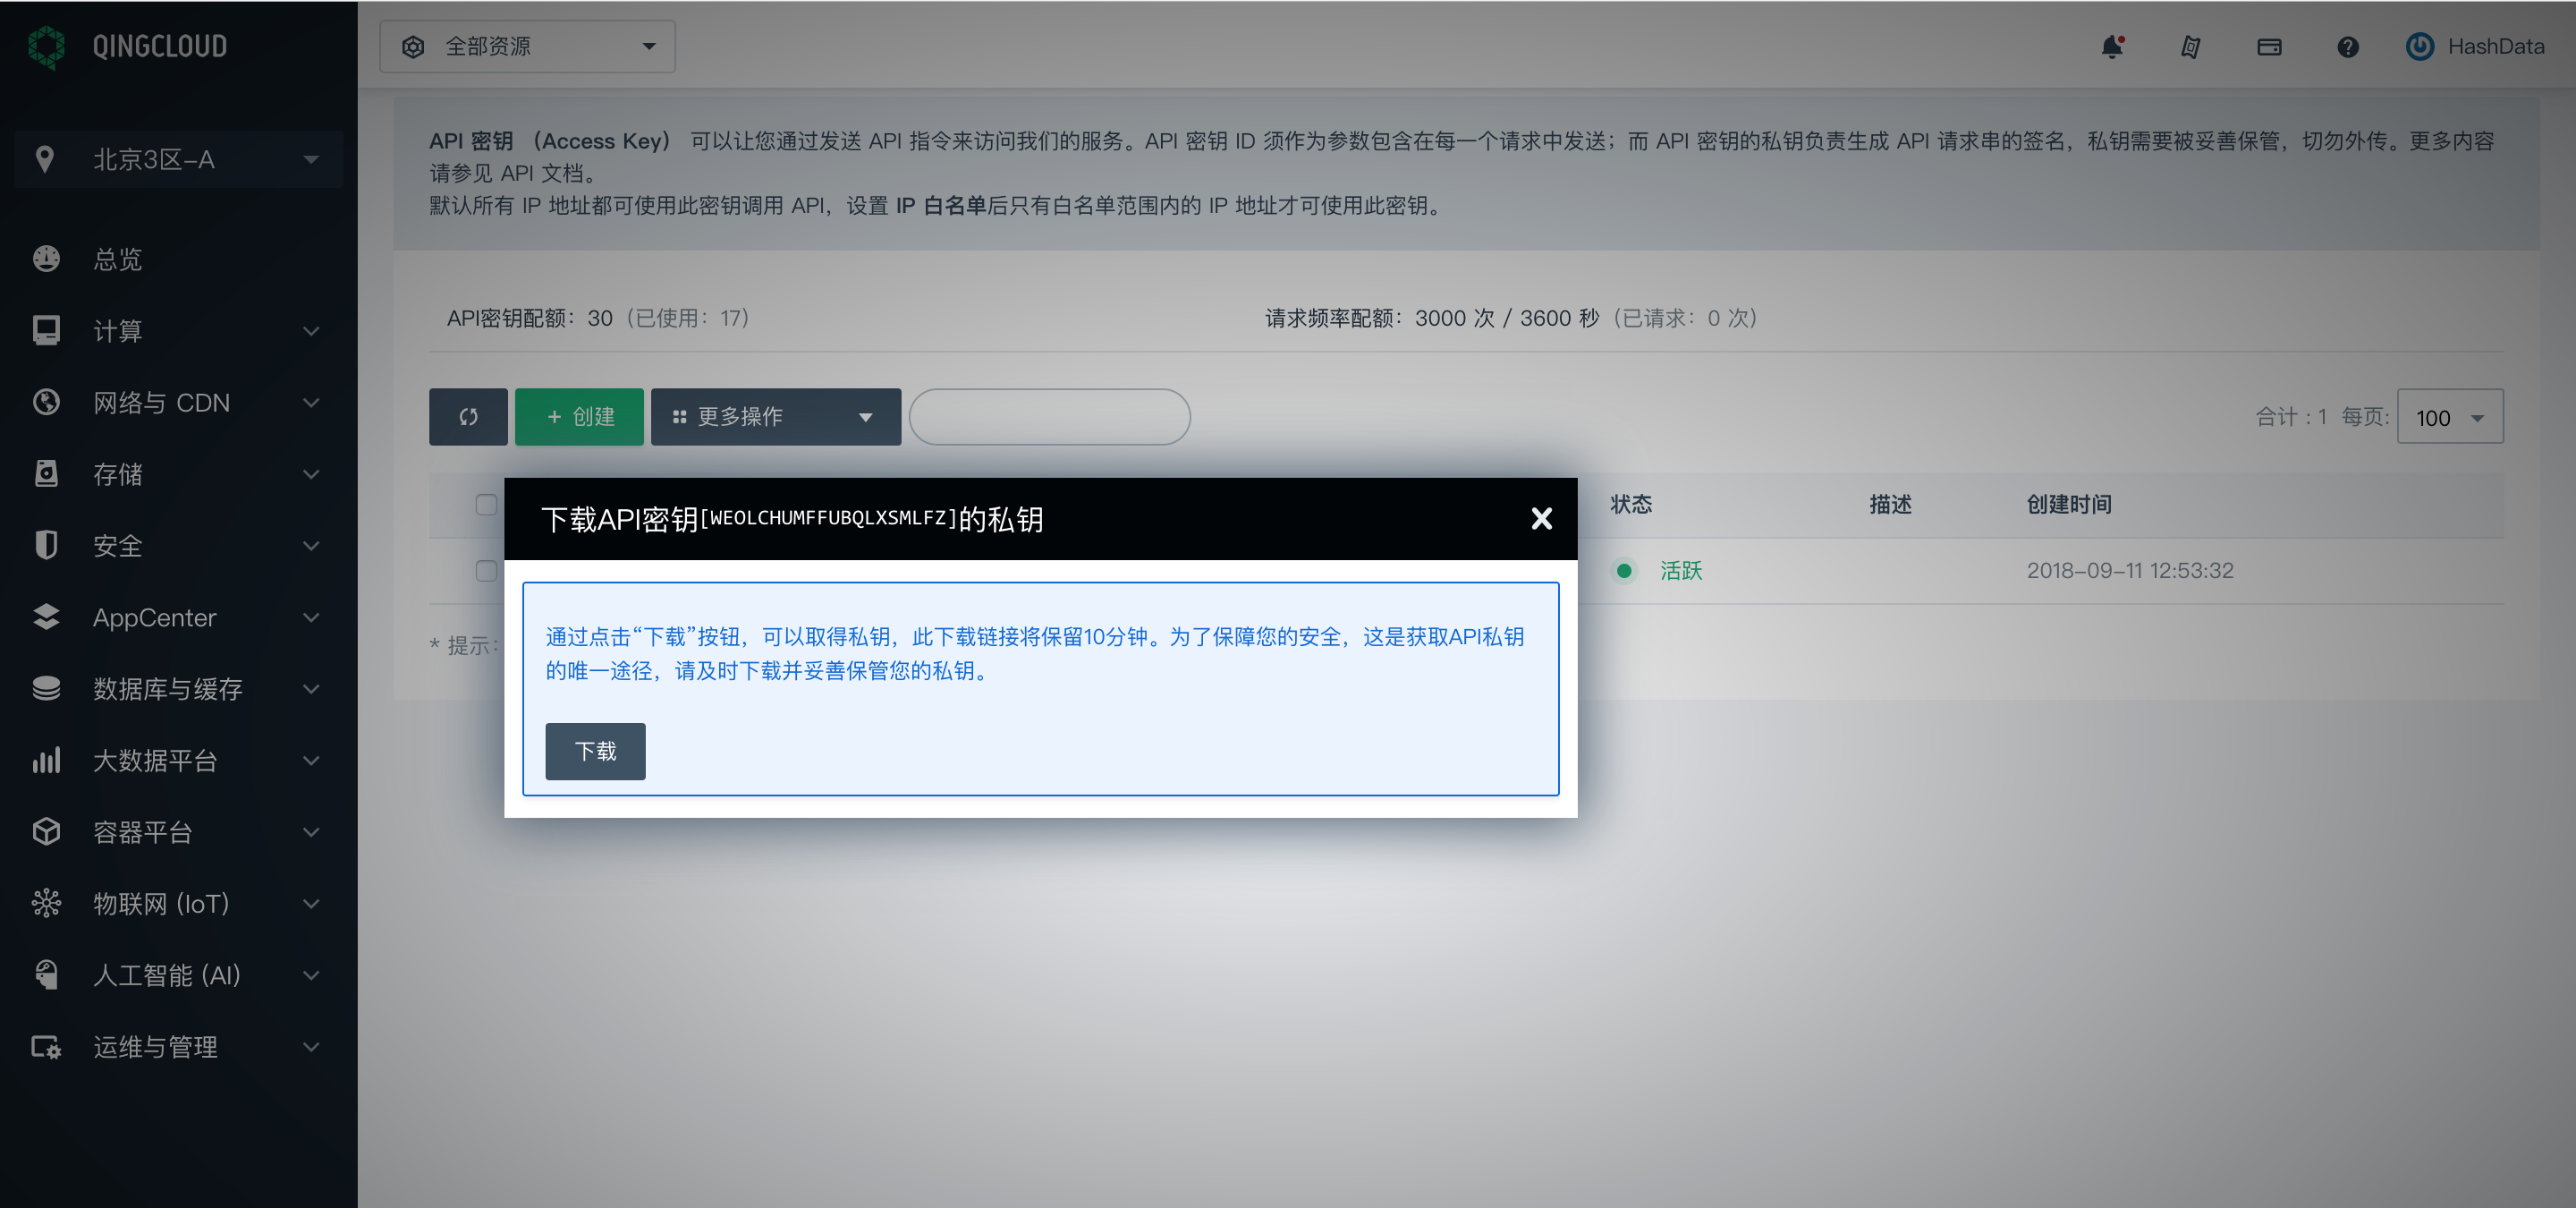Image resolution: width=2576 pixels, height=1208 pixels.
Task: Click the refresh button in toolbar
Action: (468, 417)
